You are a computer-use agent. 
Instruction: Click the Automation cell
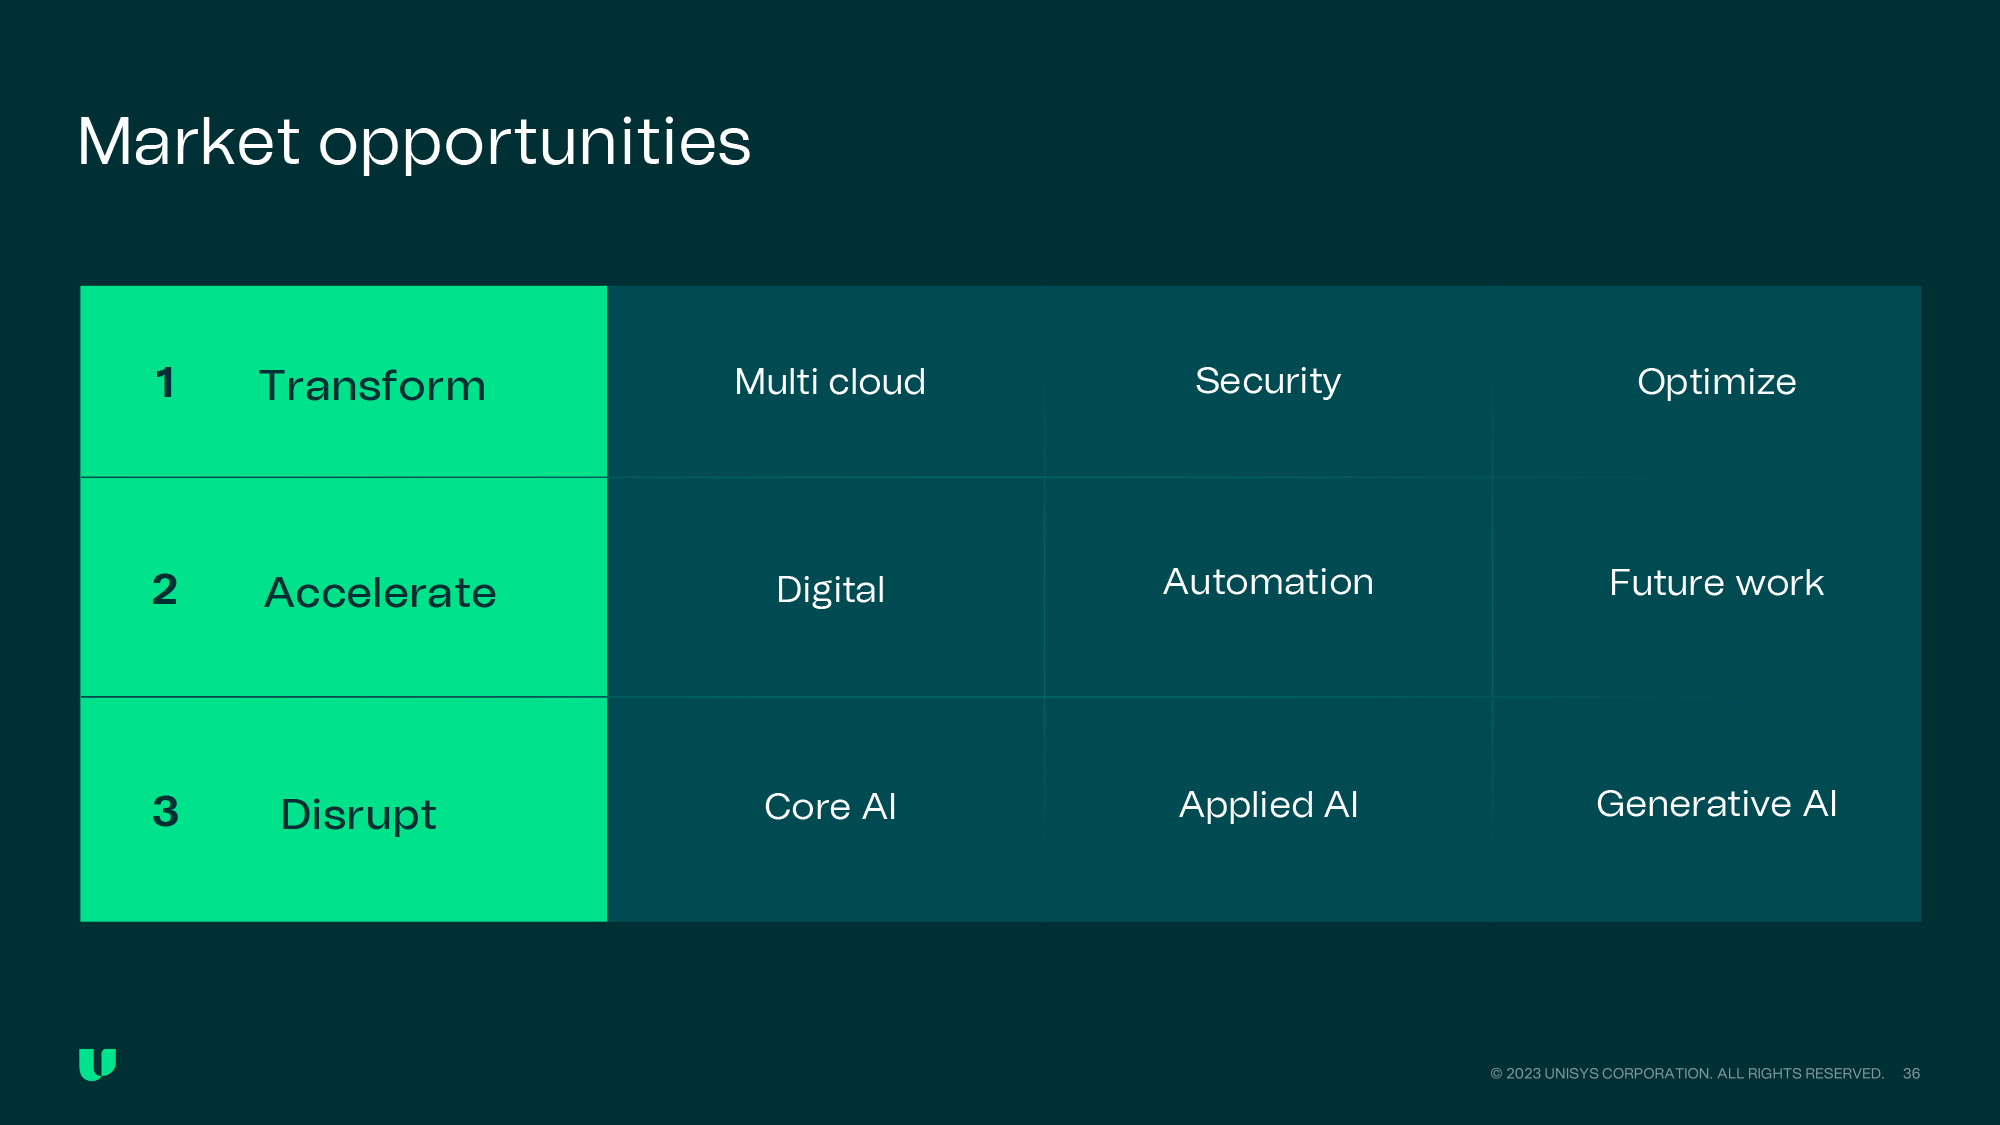click(1267, 582)
